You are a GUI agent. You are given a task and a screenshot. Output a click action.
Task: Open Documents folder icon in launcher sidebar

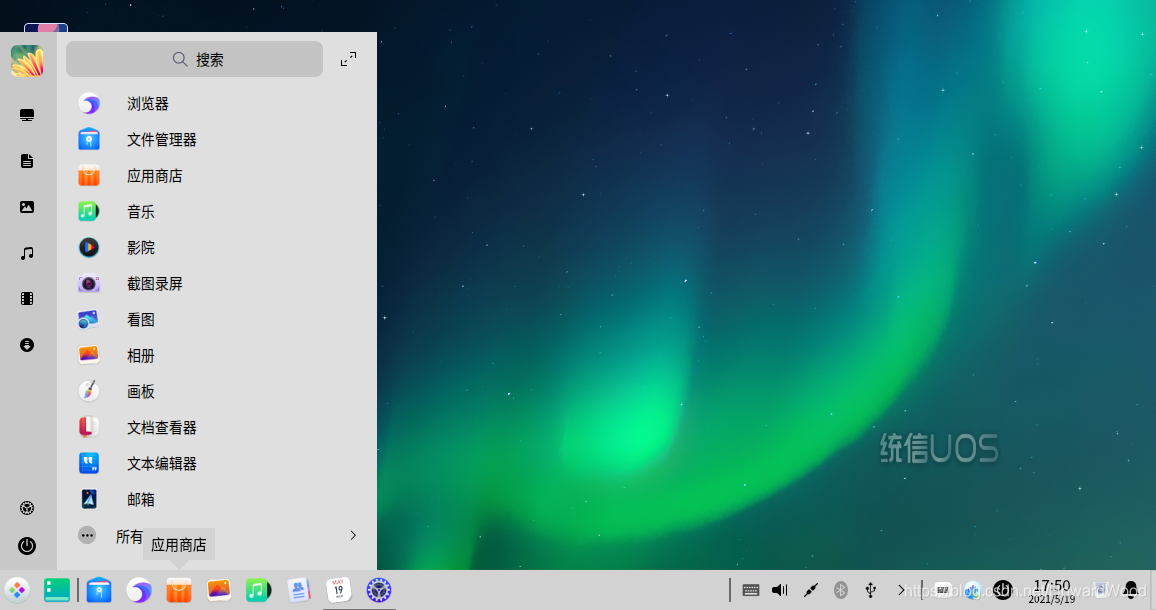coord(27,161)
